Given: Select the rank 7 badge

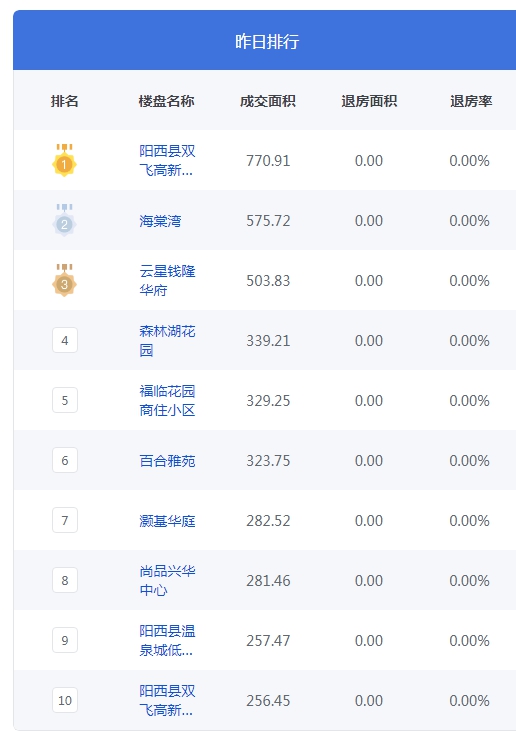Looking at the screenshot, I should tap(65, 520).
